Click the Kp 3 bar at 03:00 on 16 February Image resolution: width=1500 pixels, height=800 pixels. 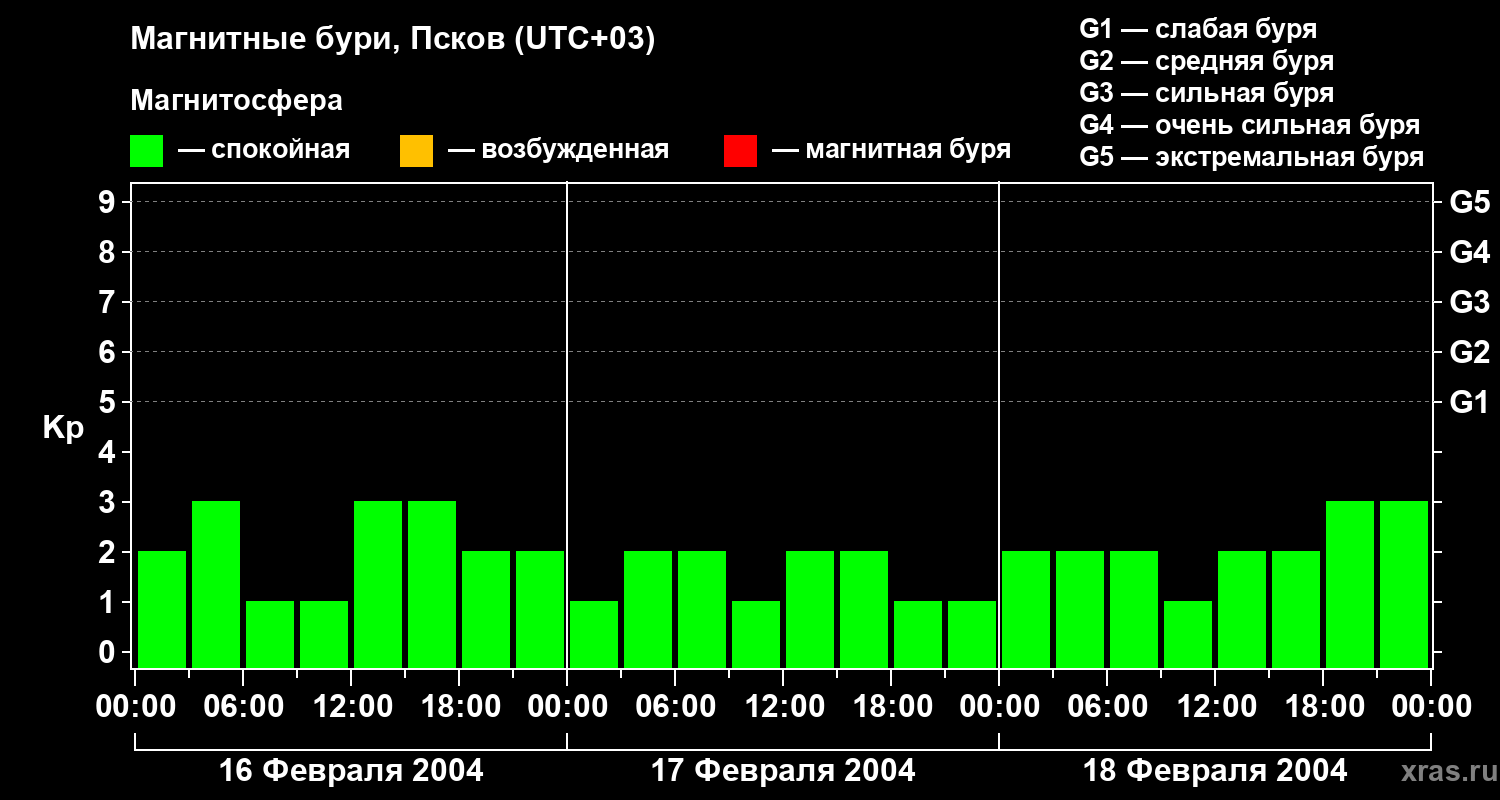click(x=216, y=584)
